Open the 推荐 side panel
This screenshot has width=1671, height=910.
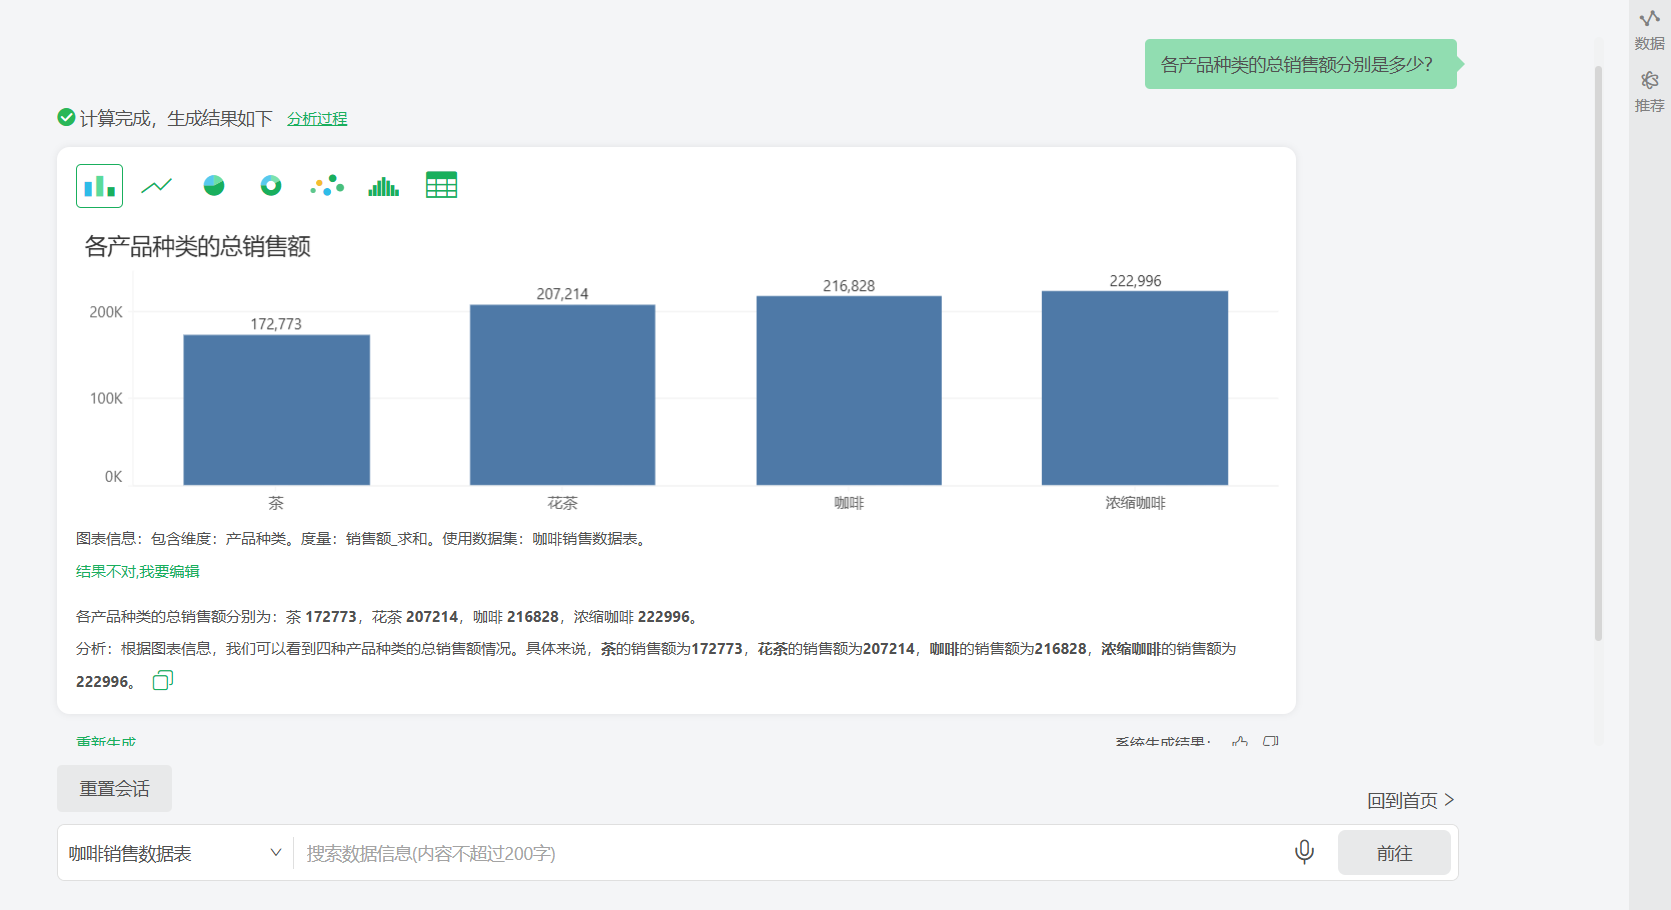coord(1650,91)
